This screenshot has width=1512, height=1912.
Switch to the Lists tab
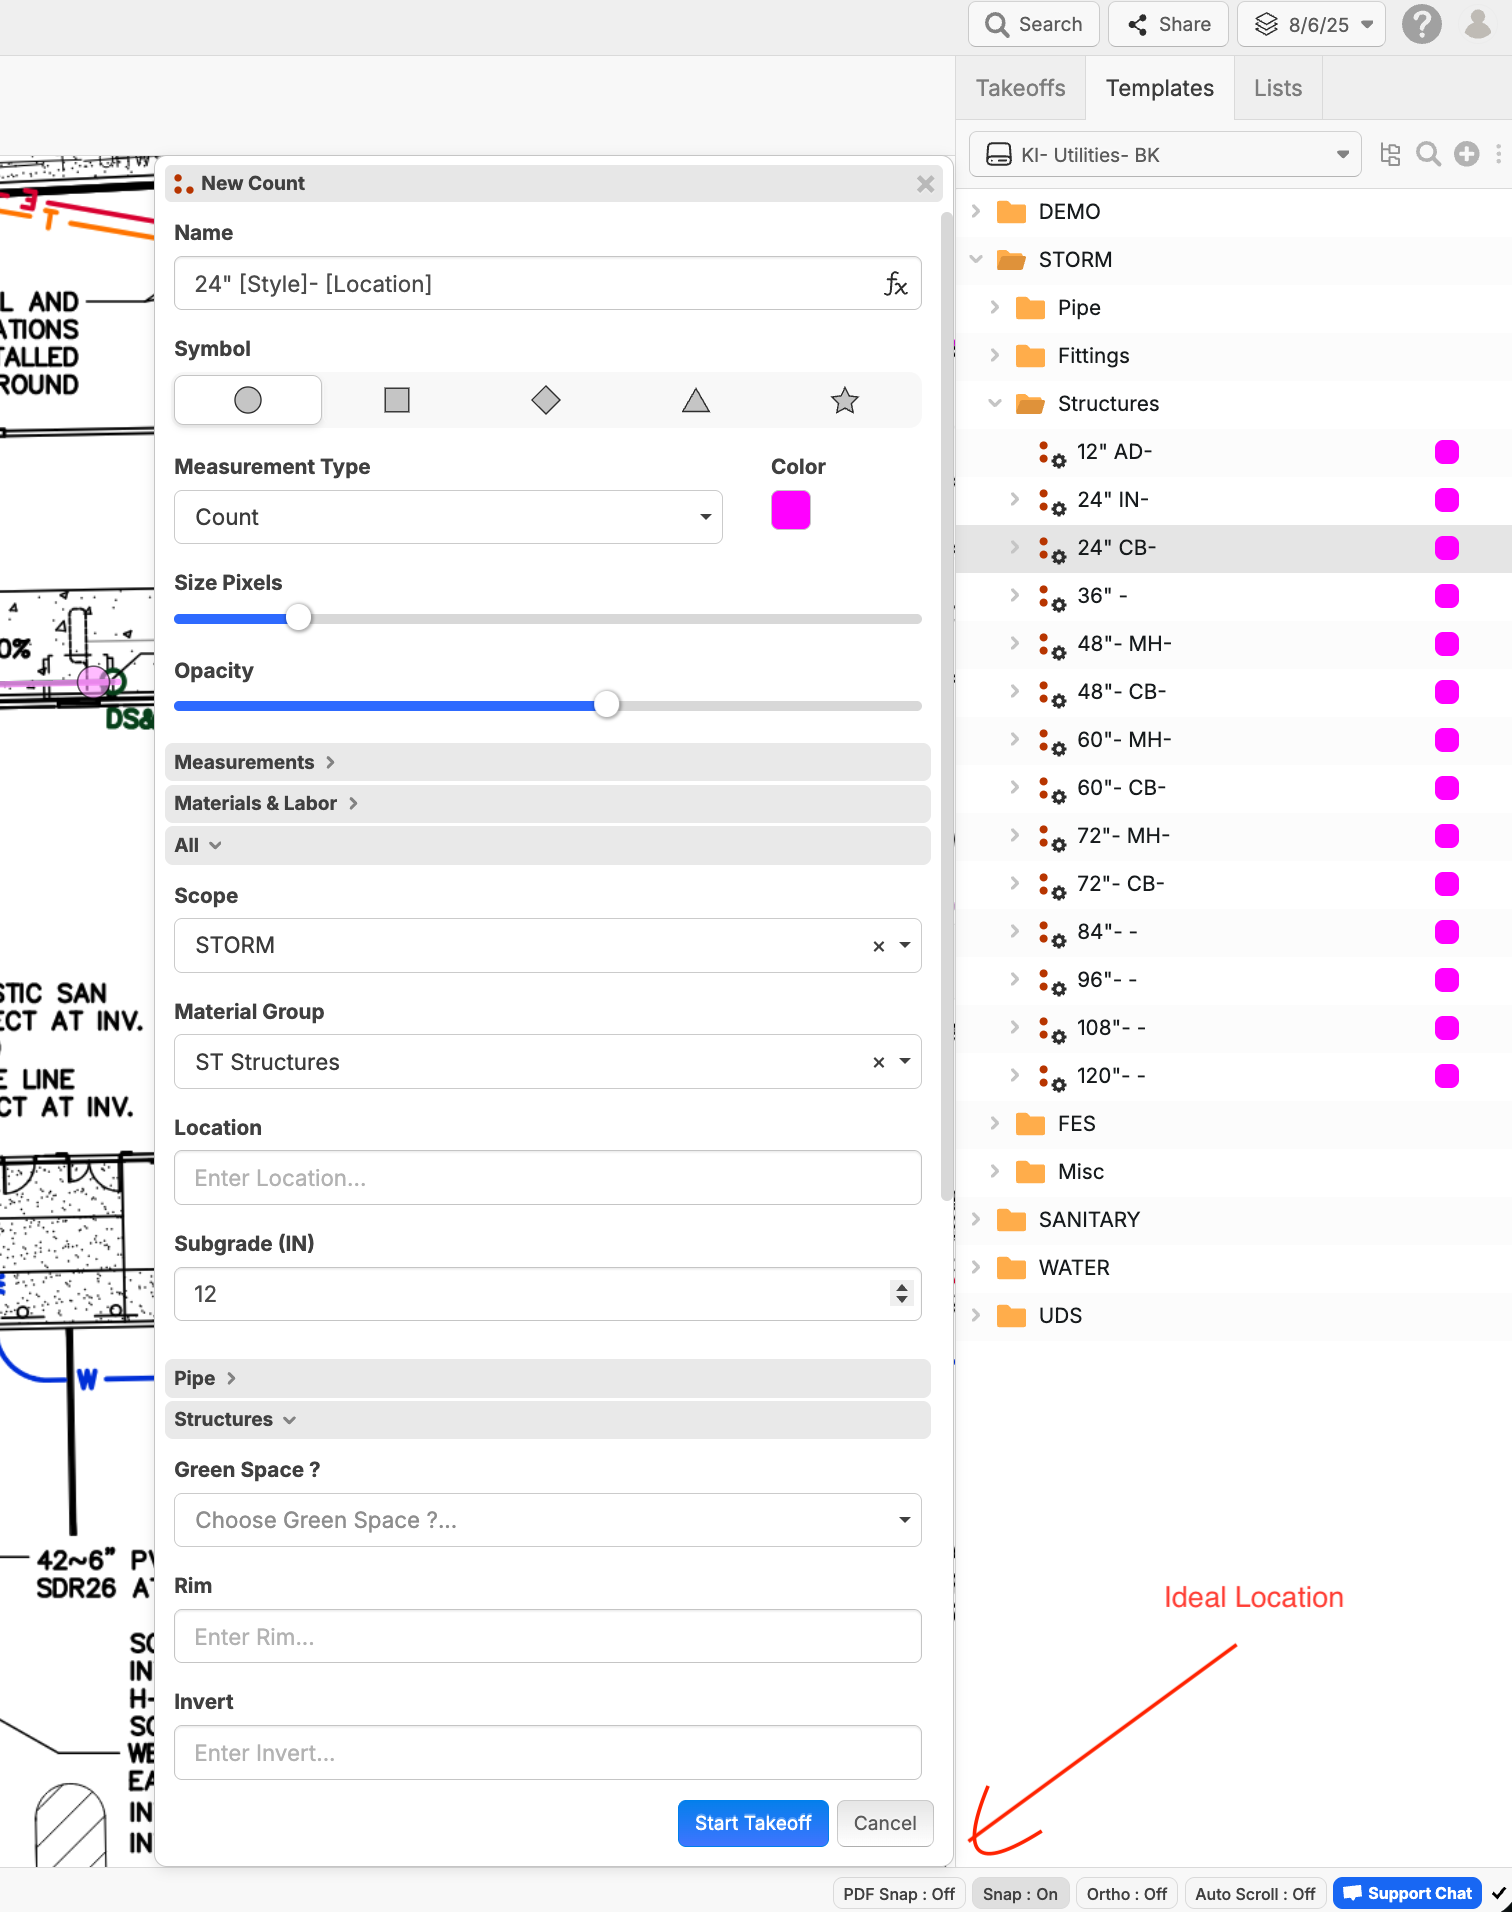point(1277,88)
